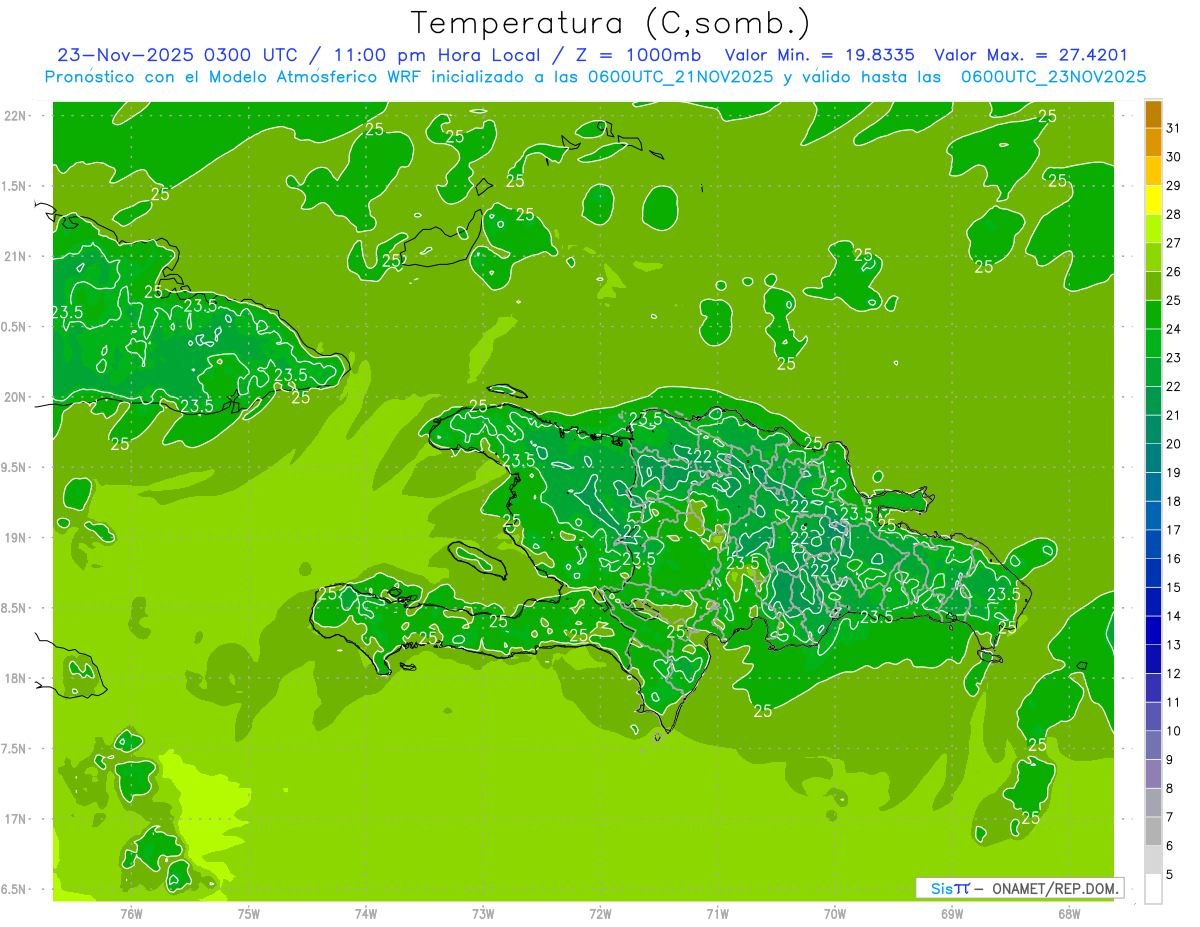The height and width of the screenshot is (927, 1200).
Task: Click the "72W" longitude label
Action: pos(600,913)
